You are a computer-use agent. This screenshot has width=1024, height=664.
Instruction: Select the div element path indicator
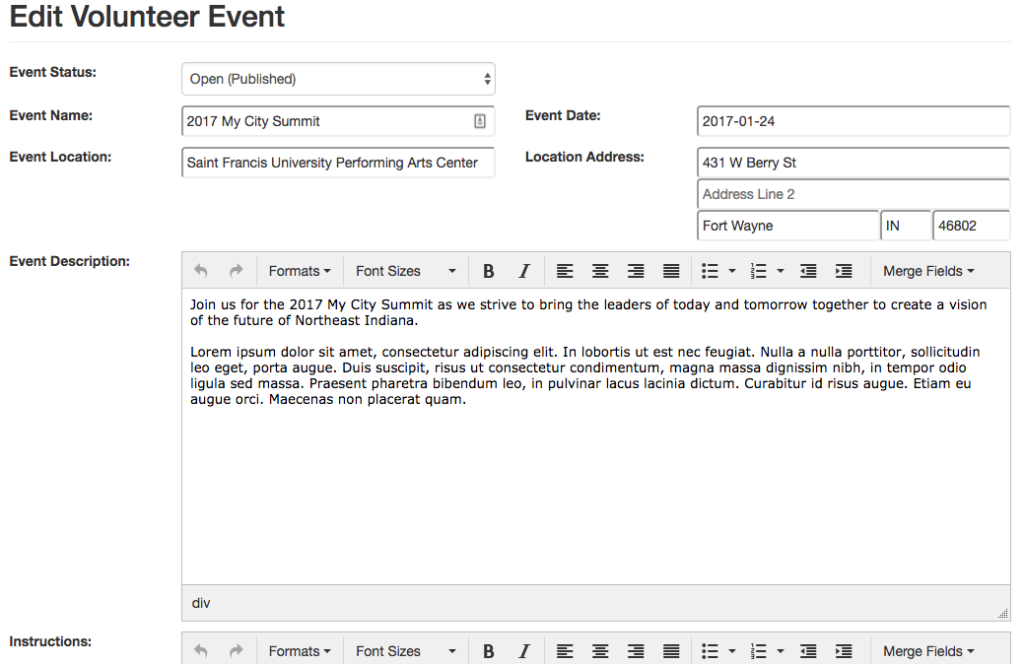click(200, 603)
